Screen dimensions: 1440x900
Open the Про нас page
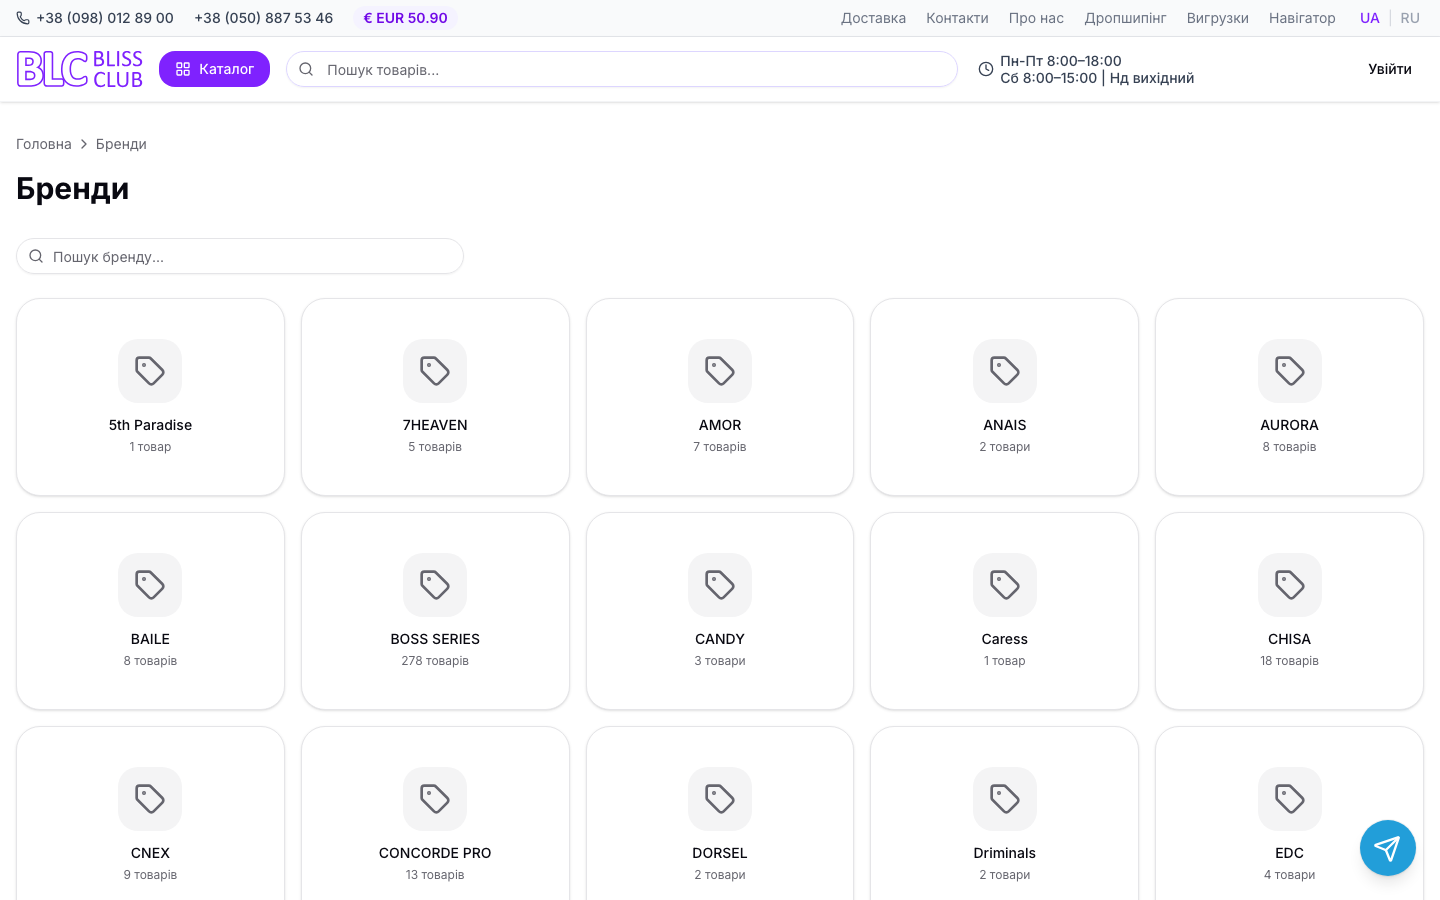point(1036,18)
